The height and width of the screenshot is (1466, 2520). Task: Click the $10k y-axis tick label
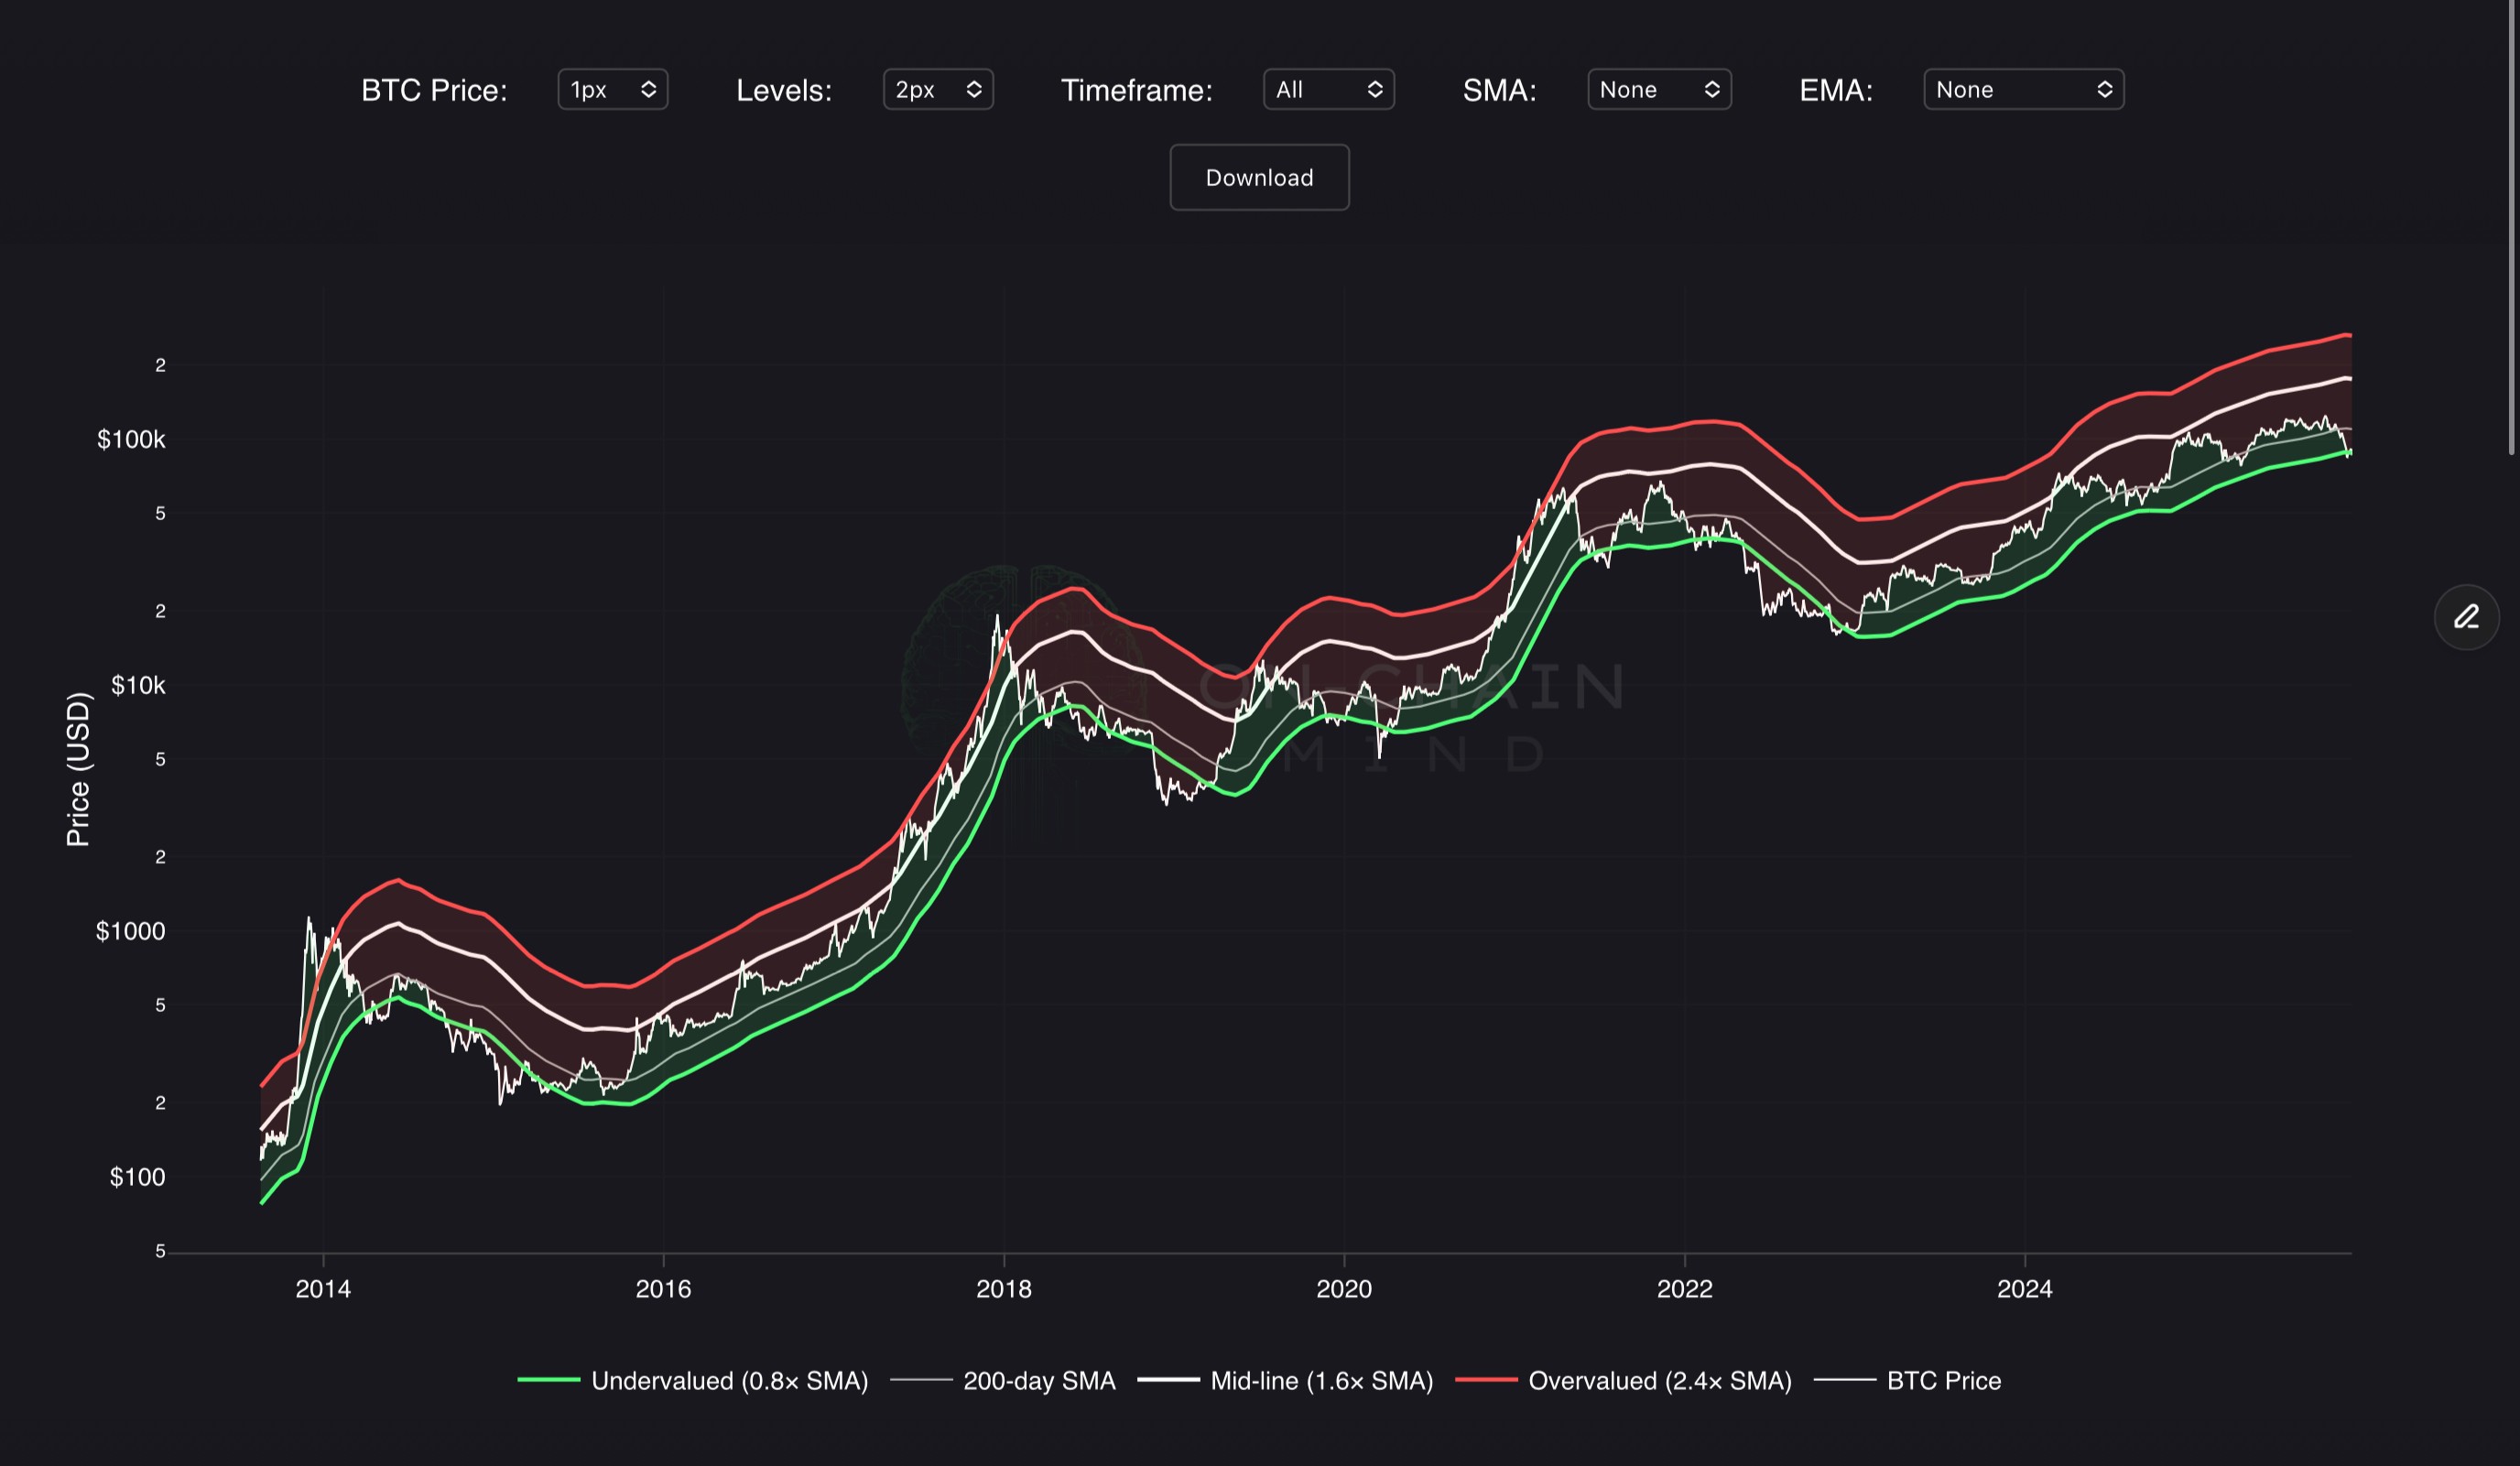click(x=138, y=686)
